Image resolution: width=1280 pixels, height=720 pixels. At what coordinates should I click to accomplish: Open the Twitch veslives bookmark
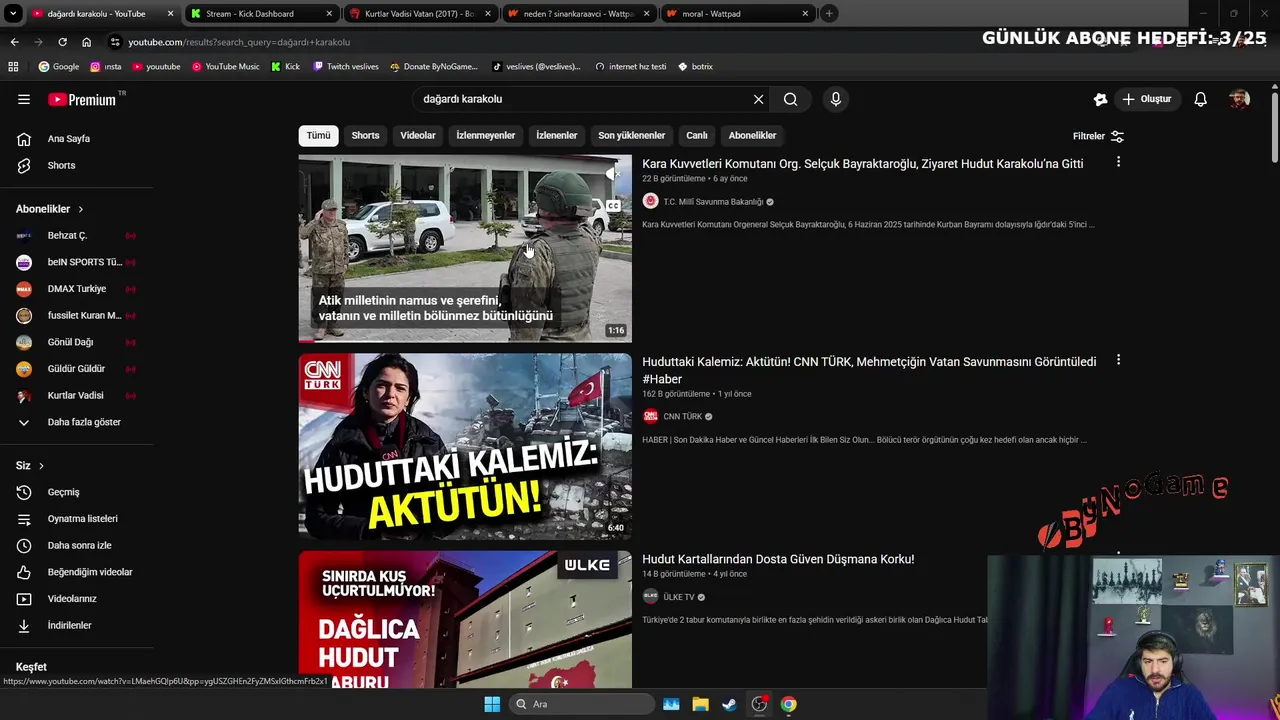pyautogui.click(x=345, y=67)
